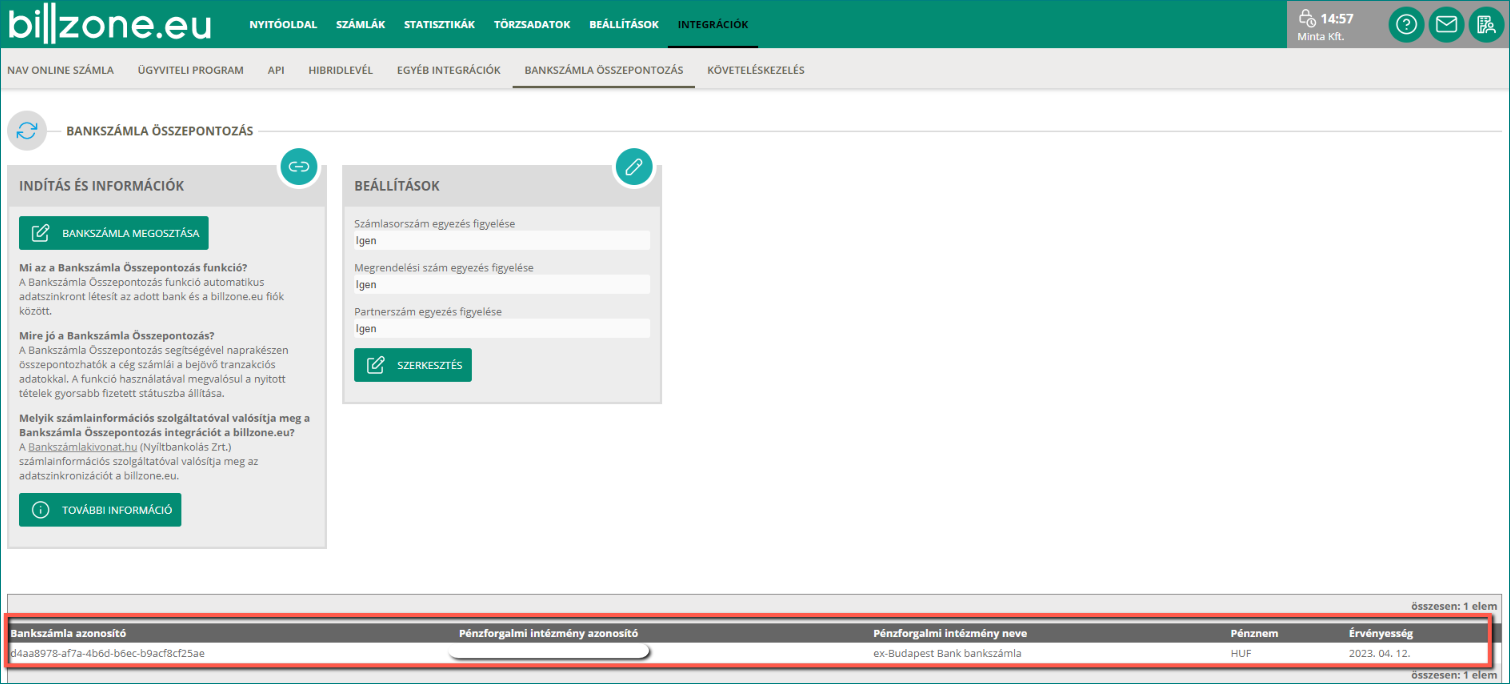Open the messages envelope icon

tap(1446, 24)
